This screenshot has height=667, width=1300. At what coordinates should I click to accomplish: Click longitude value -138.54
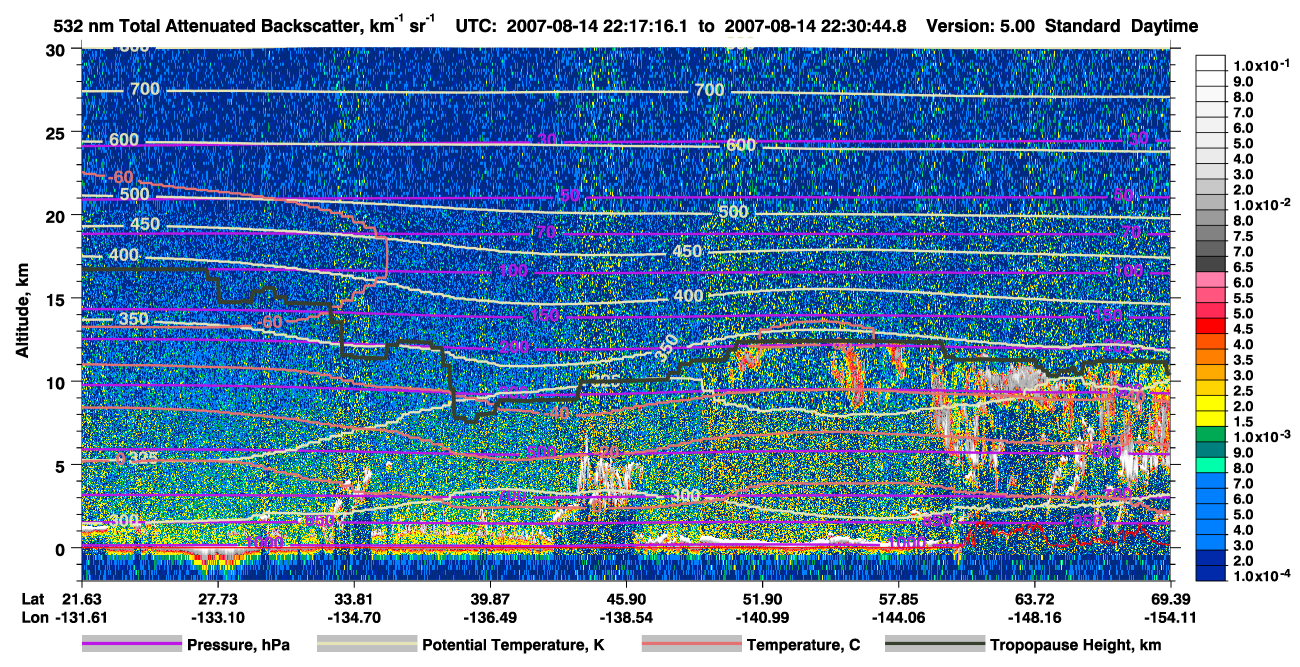tap(625, 617)
